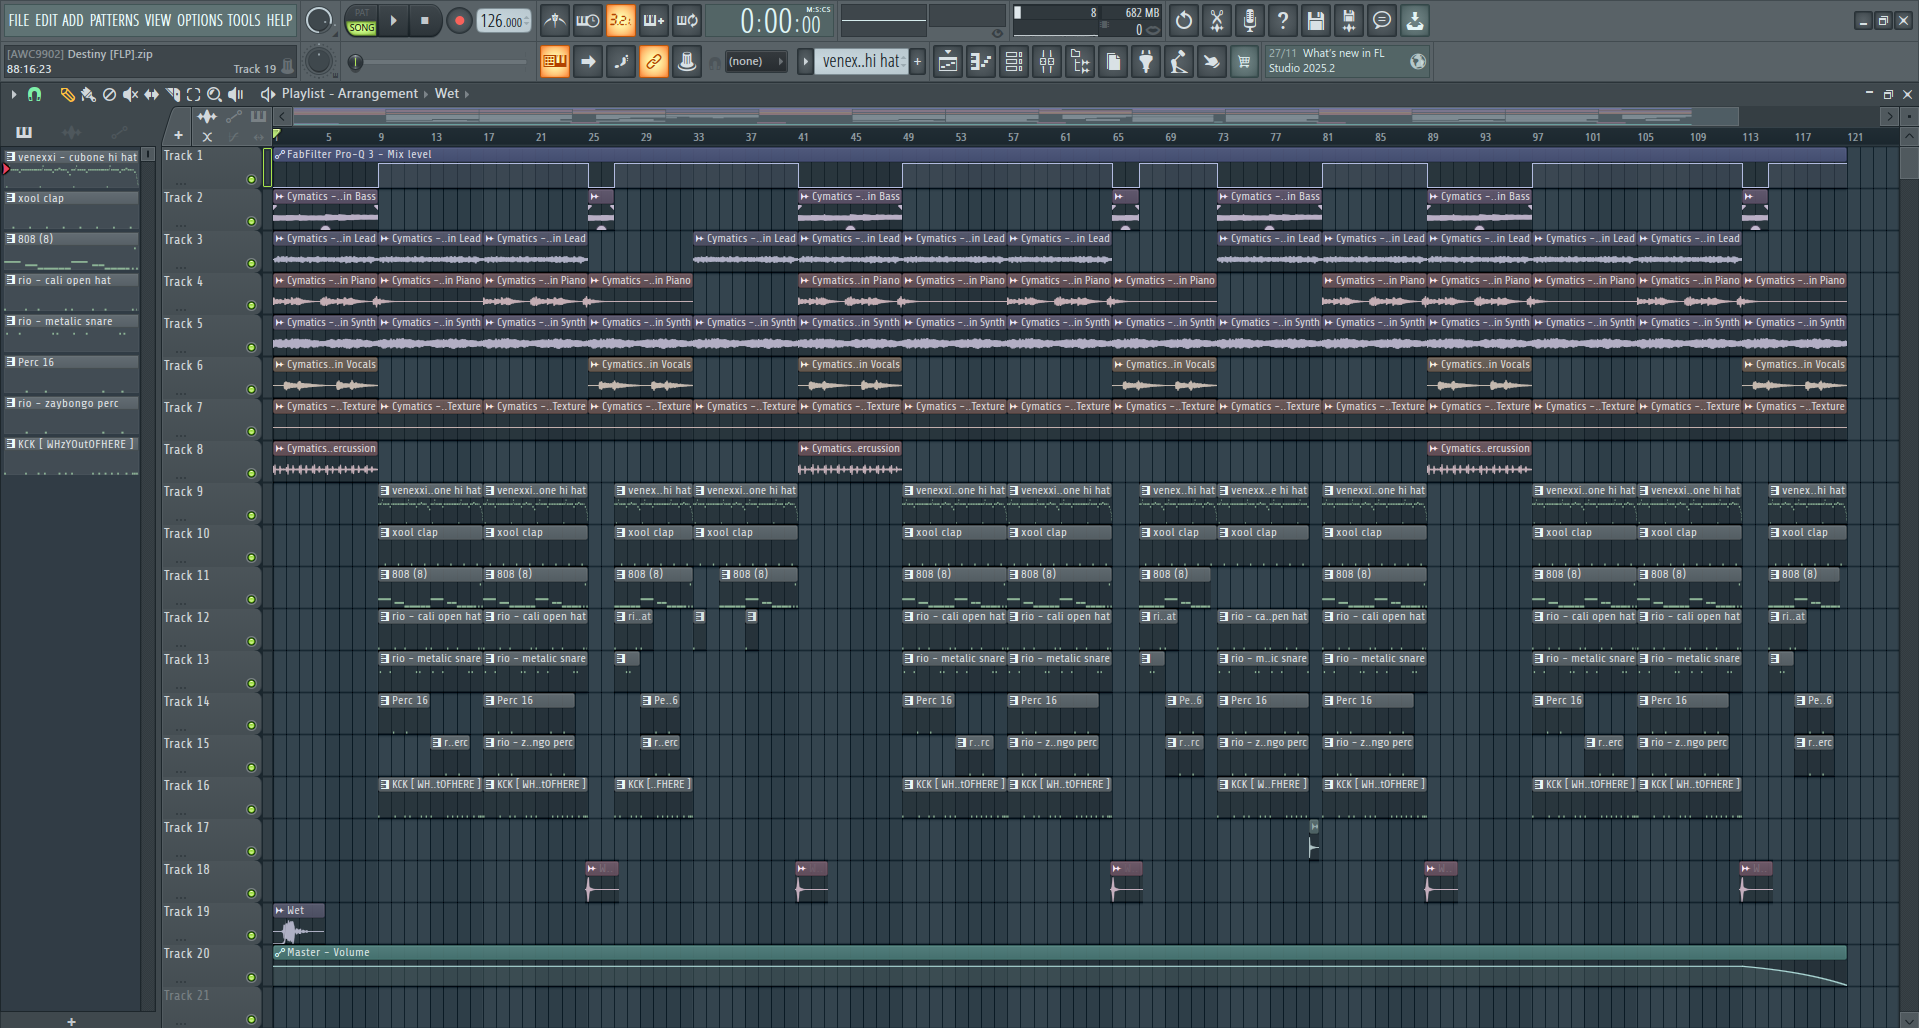Viewport: 1919px width, 1028px height.
Task: Click the help question mark icon
Action: (1283, 20)
